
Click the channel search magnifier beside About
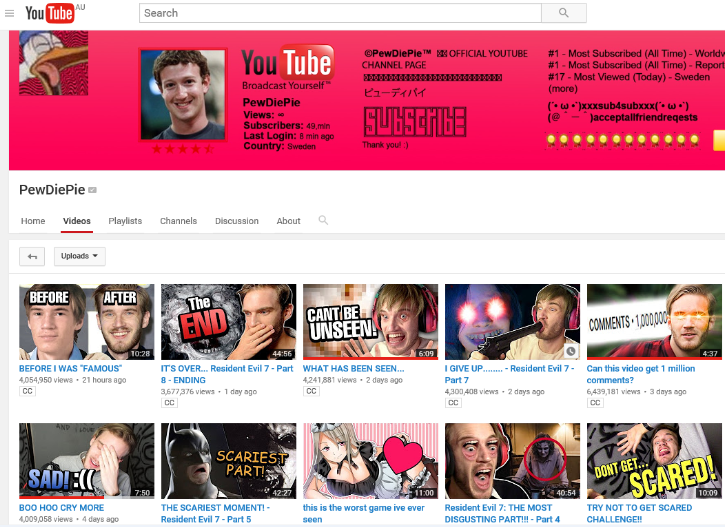tap(323, 220)
